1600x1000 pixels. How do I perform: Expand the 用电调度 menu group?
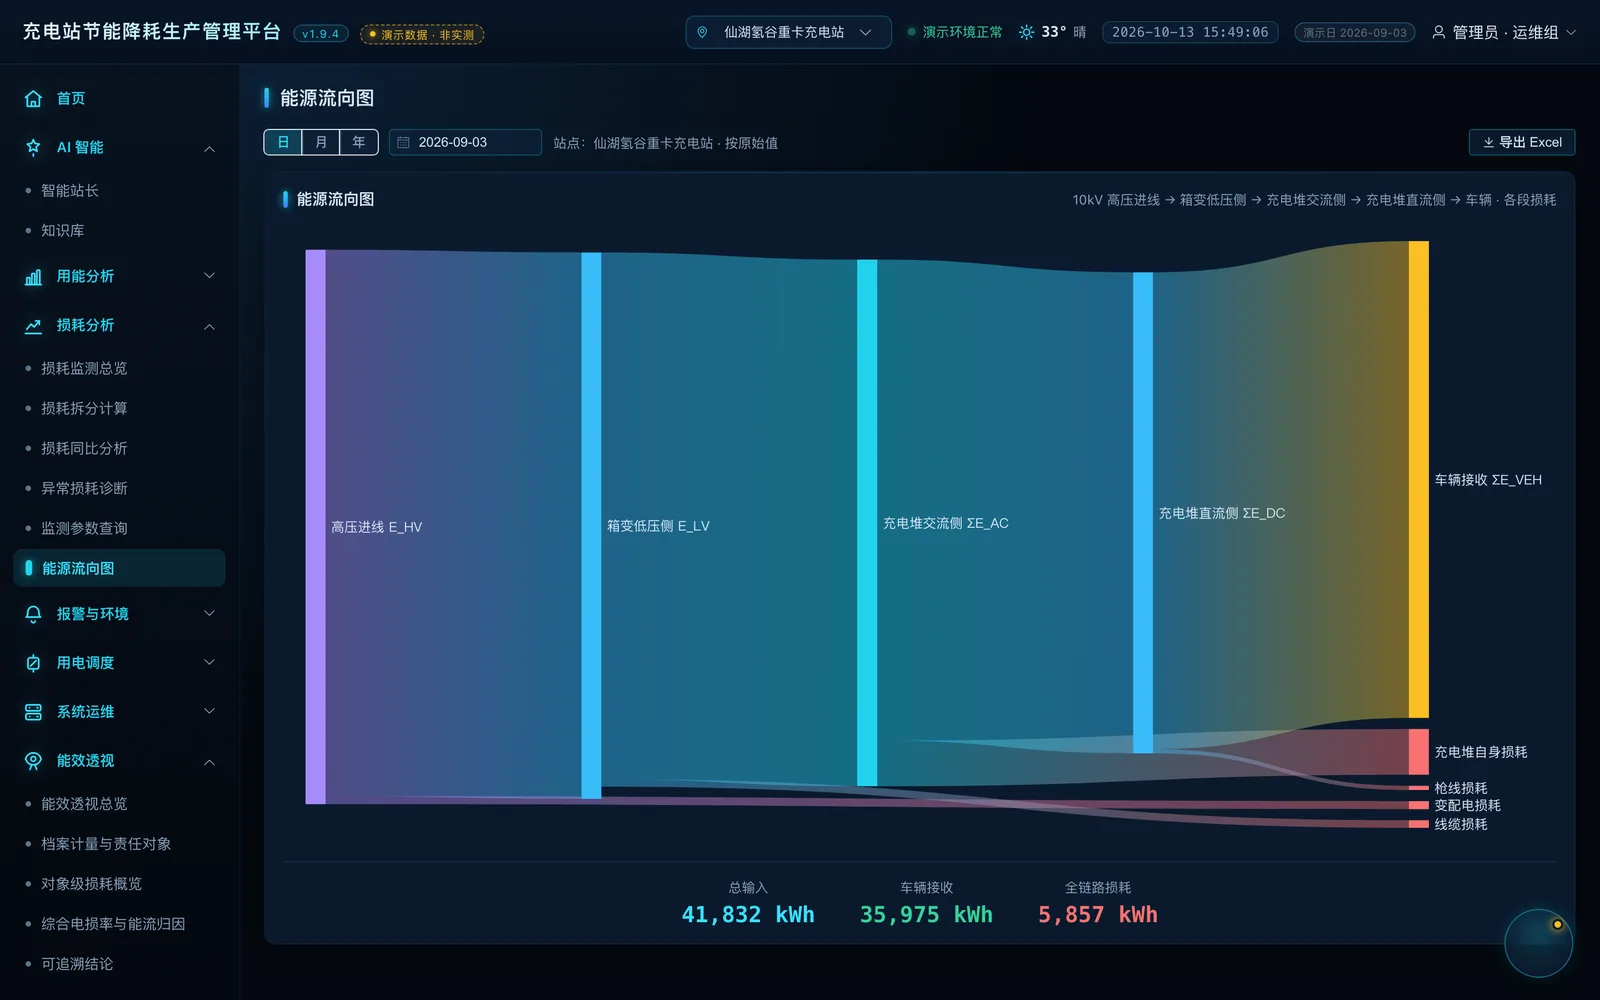coord(209,663)
